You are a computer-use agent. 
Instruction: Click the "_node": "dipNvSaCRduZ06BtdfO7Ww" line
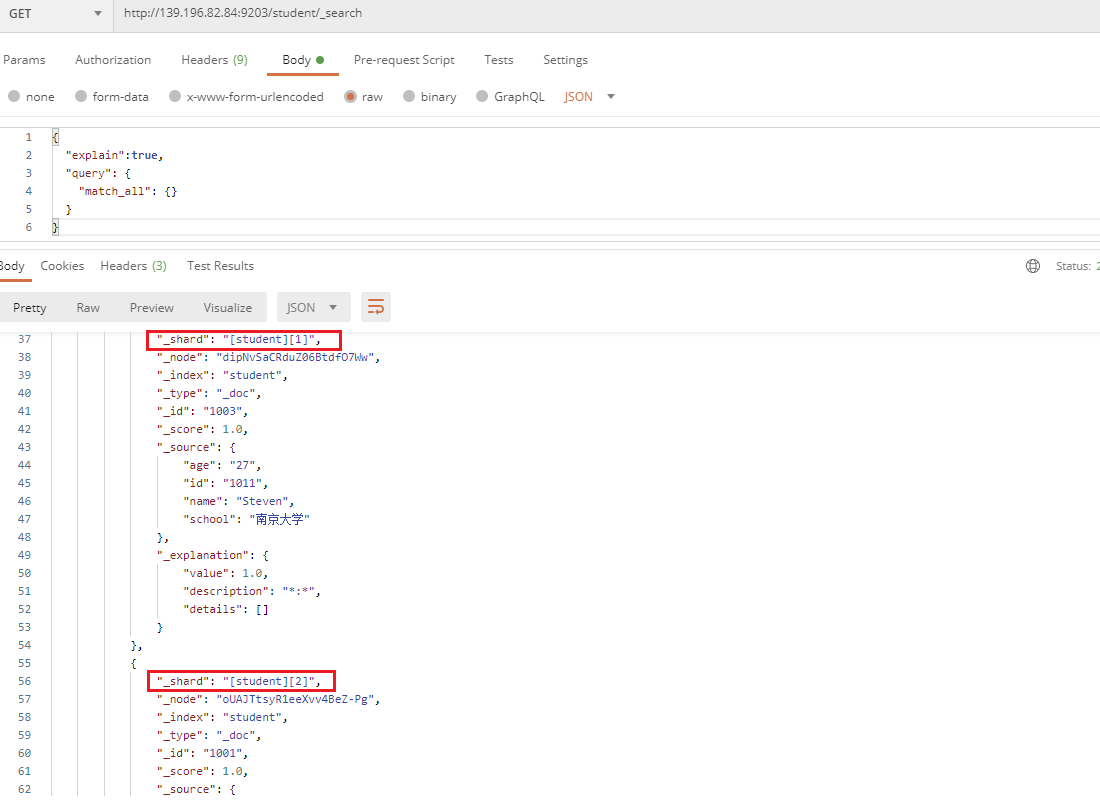tap(268, 357)
